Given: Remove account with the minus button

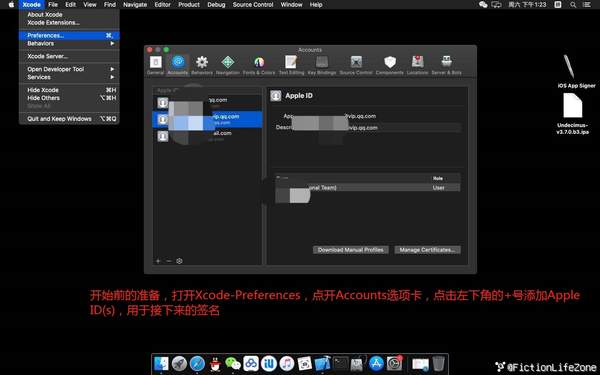Looking at the screenshot, I should [x=169, y=261].
